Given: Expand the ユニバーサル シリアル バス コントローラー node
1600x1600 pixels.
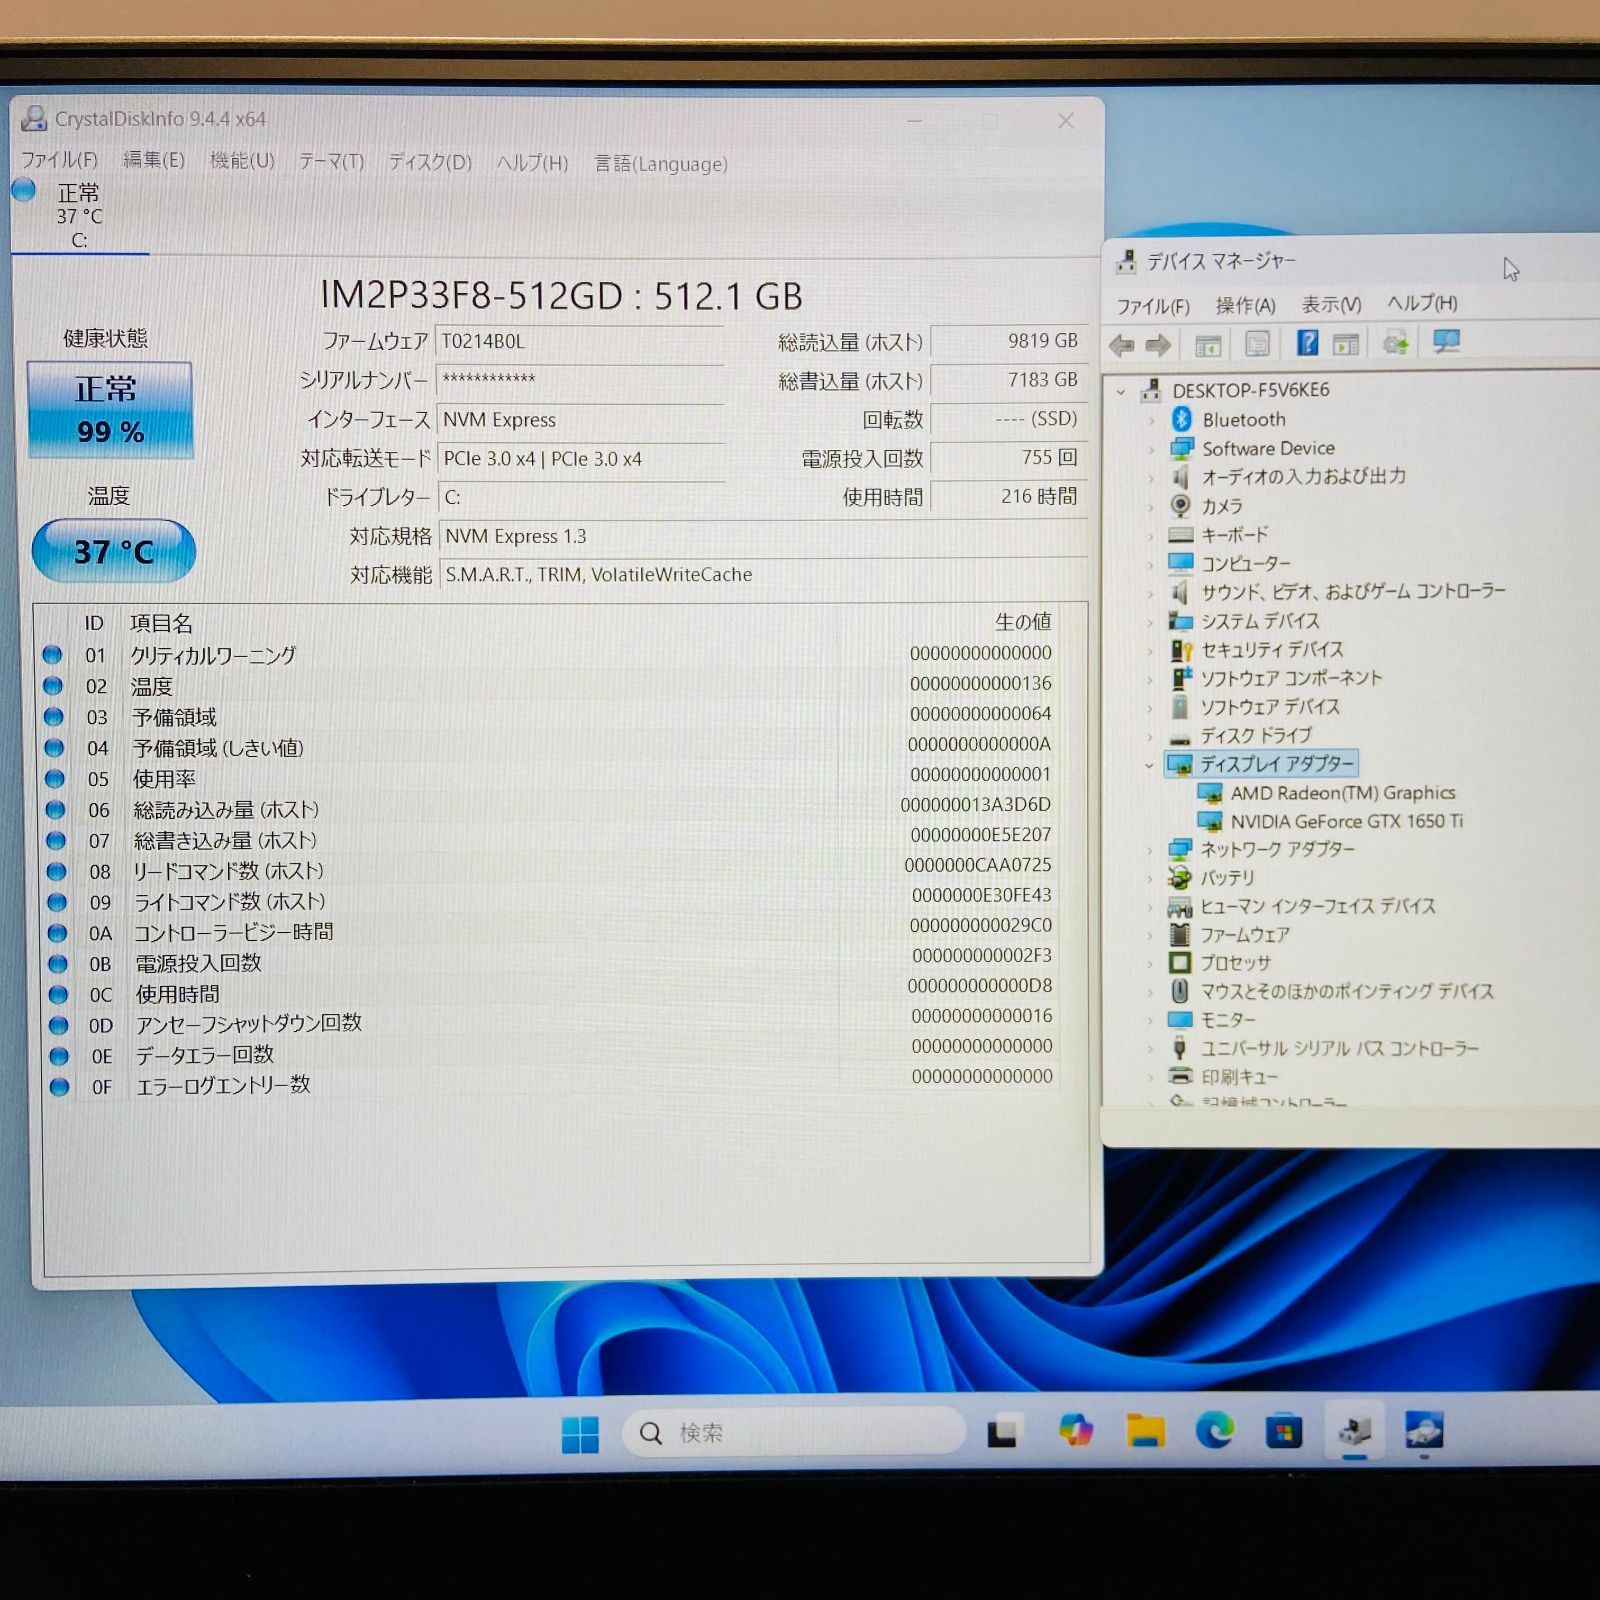Looking at the screenshot, I should tap(1150, 1049).
